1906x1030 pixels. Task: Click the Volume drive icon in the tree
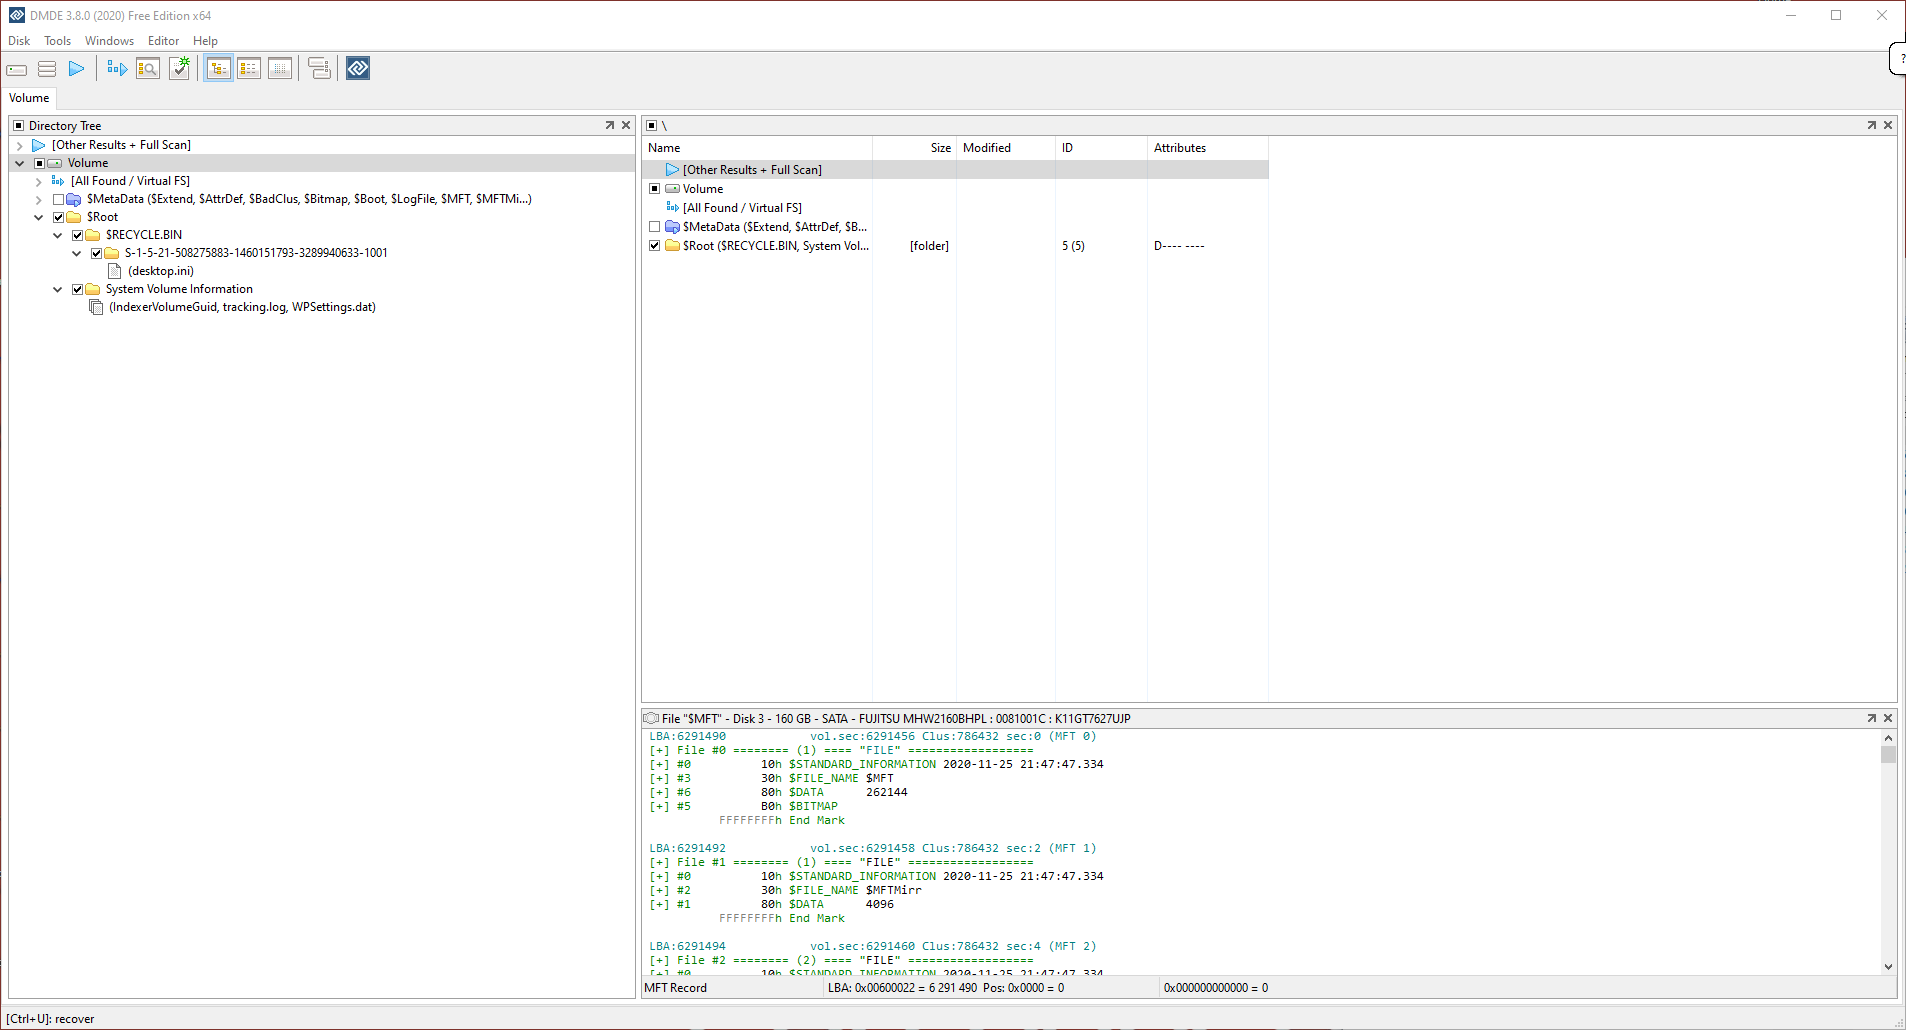pyautogui.click(x=54, y=163)
